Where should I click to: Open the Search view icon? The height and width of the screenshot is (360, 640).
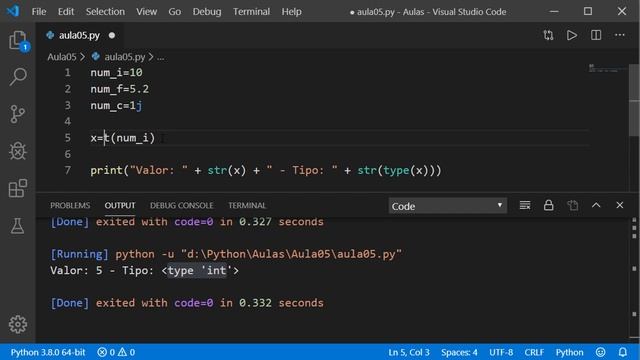pyautogui.click(x=18, y=76)
